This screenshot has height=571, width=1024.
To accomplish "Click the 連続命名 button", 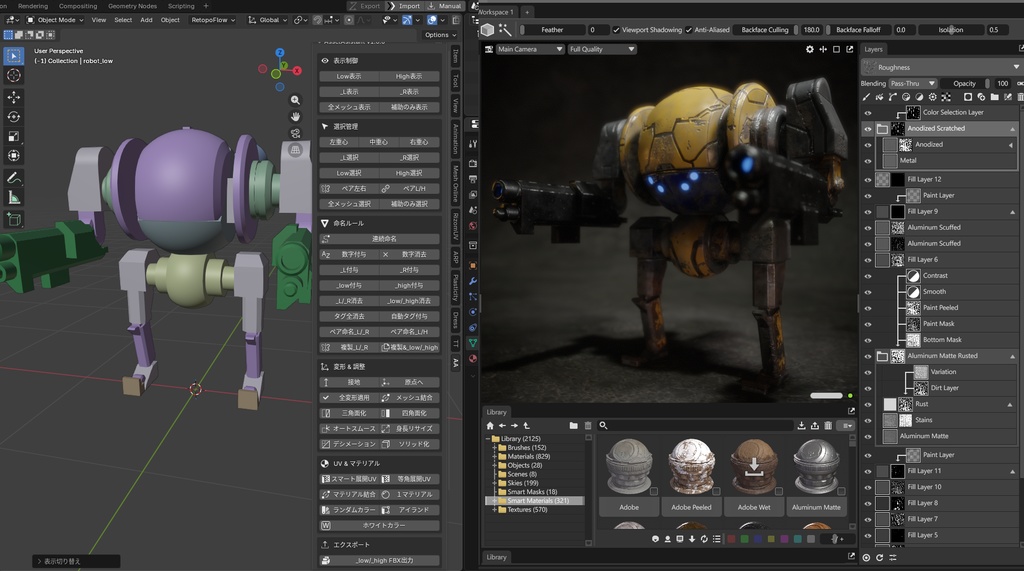I will 379,239.
